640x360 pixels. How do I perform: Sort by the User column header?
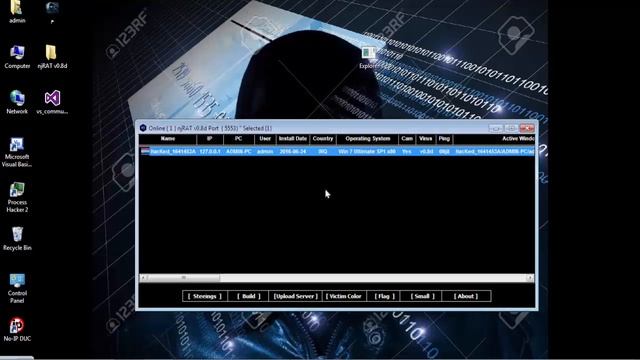click(265, 139)
